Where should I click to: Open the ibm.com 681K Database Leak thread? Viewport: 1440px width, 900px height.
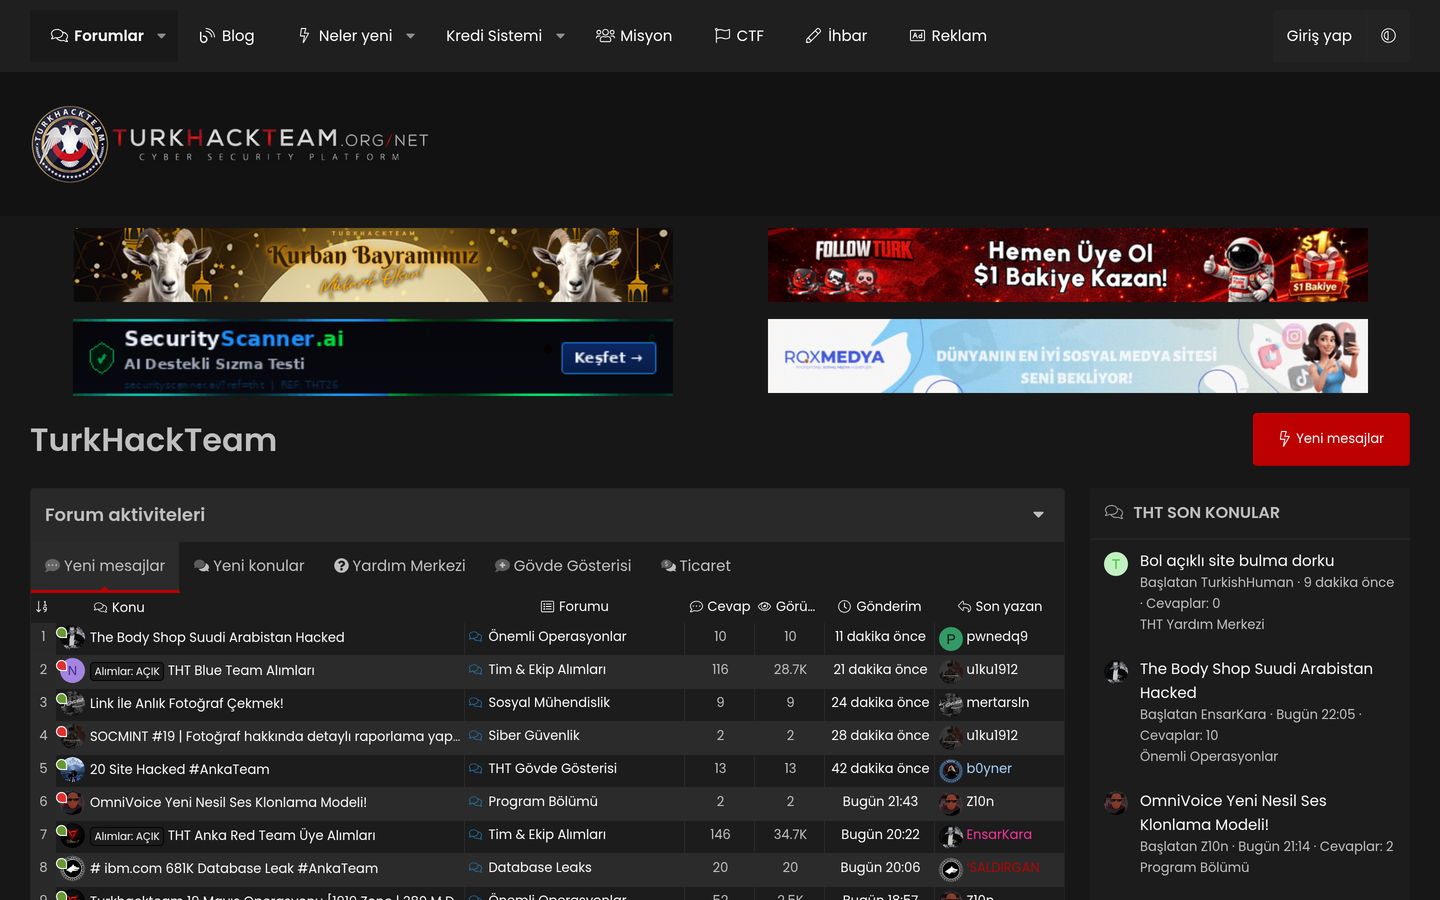[234, 869]
